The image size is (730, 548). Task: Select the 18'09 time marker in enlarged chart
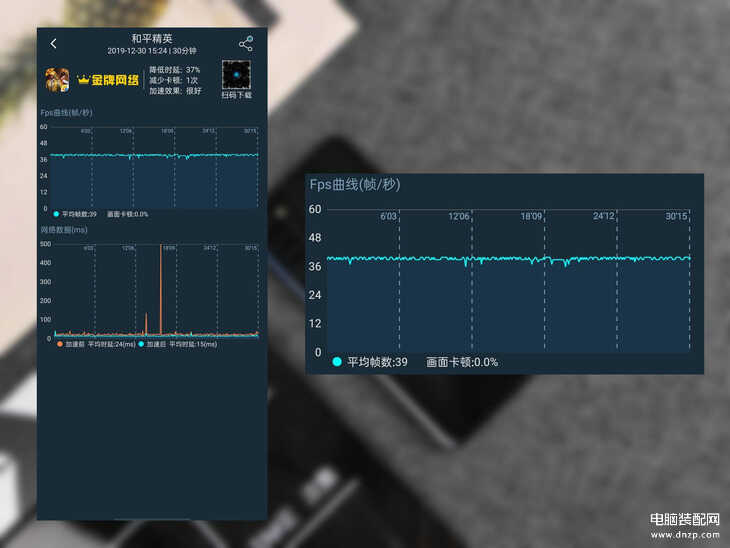531,216
